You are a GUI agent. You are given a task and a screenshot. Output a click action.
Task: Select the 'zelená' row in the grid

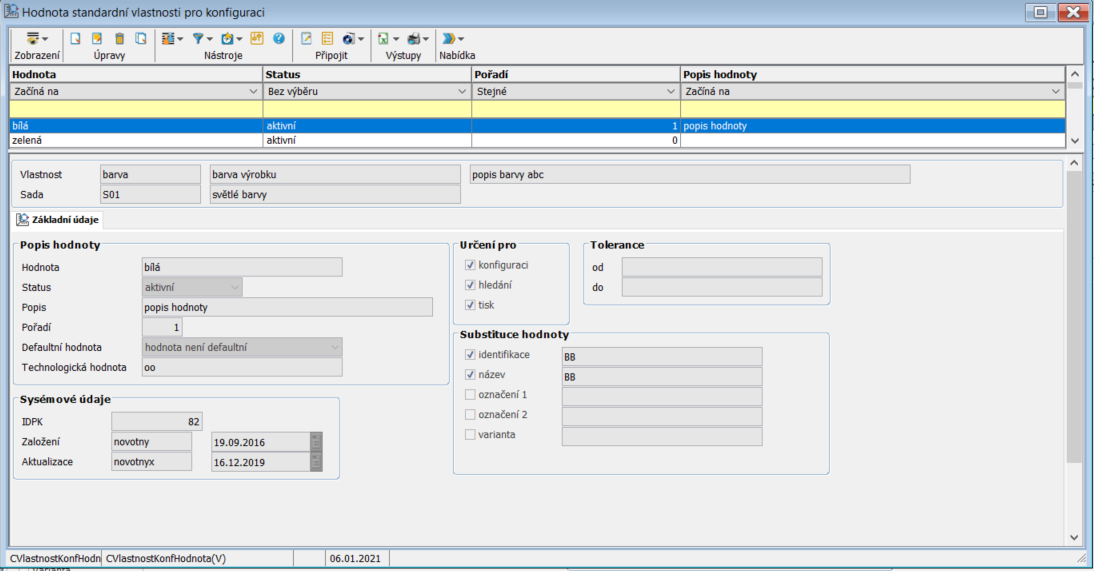tap(135, 141)
